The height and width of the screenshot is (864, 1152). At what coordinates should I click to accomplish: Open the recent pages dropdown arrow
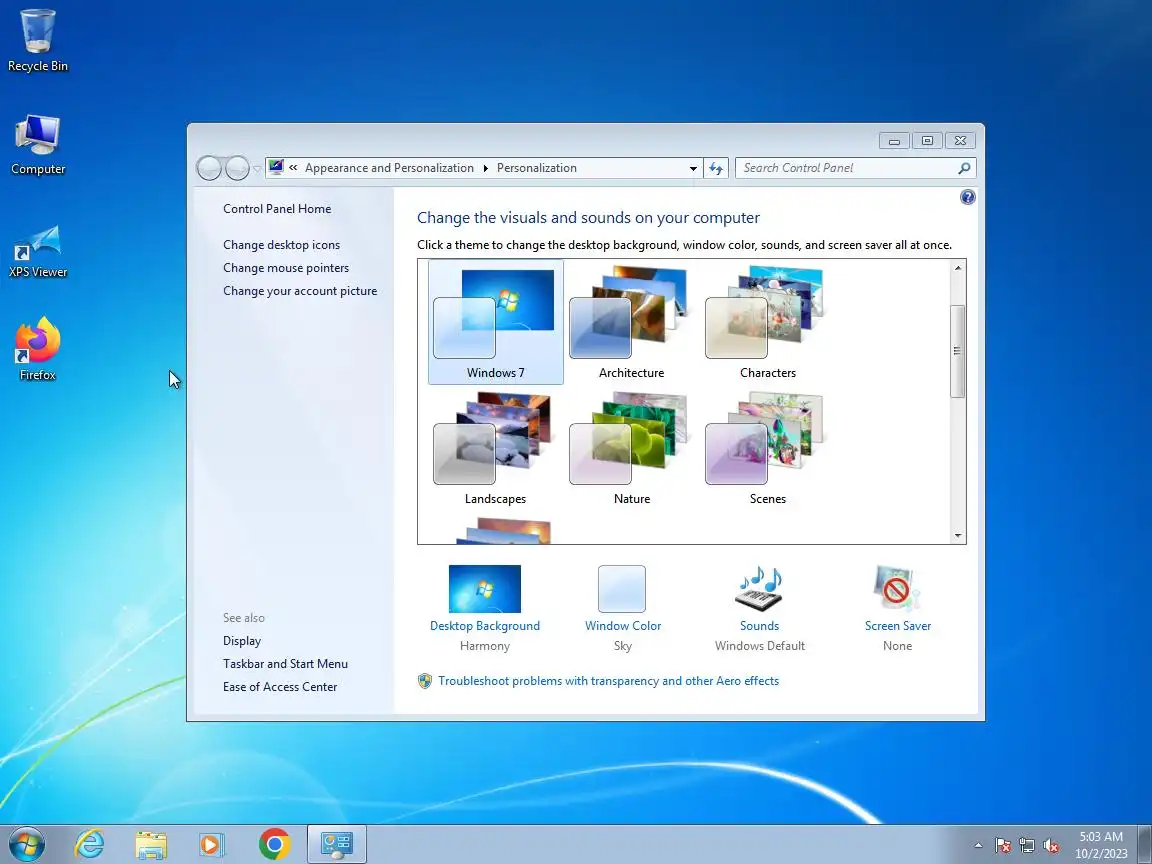256,168
